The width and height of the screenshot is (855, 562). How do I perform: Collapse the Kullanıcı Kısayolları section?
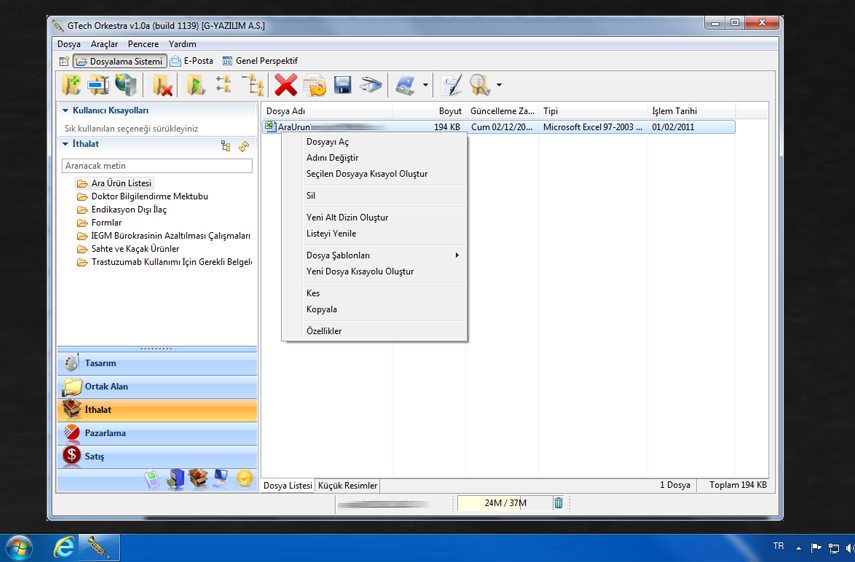tap(66, 111)
